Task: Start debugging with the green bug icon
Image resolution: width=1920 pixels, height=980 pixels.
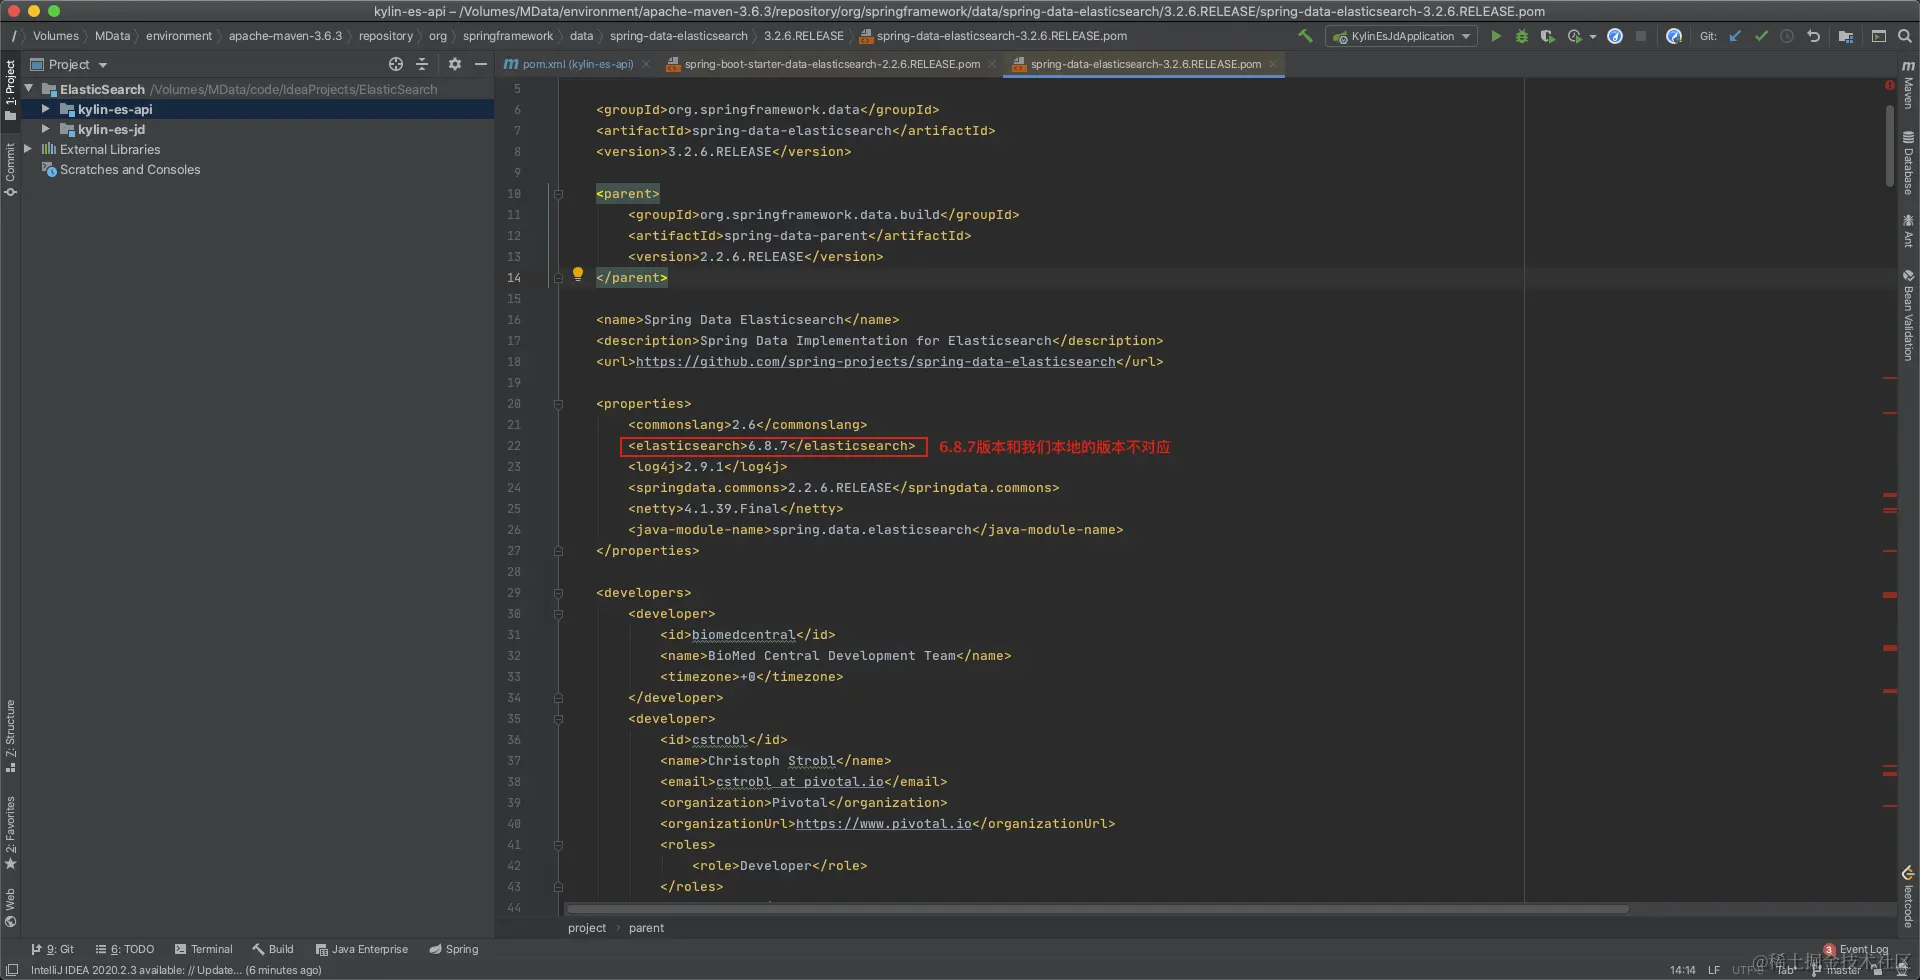Action: pos(1522,36)
